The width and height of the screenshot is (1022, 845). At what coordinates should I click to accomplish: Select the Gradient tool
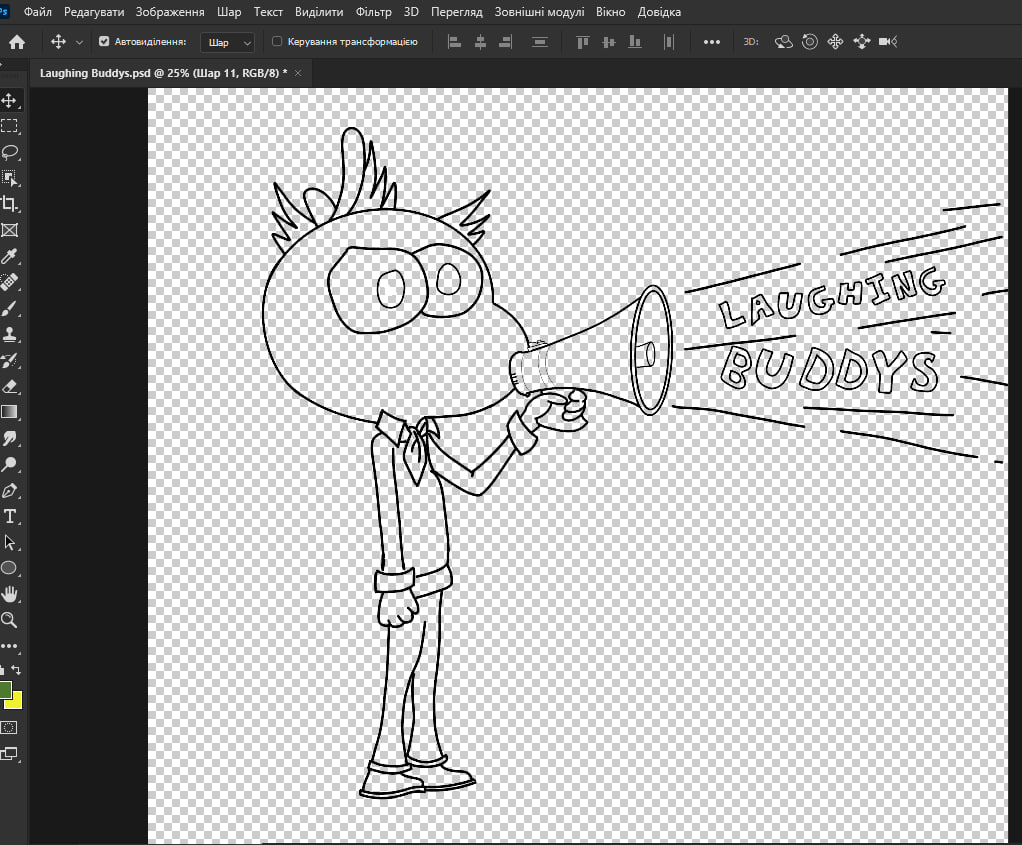click(x=9, y=412)
